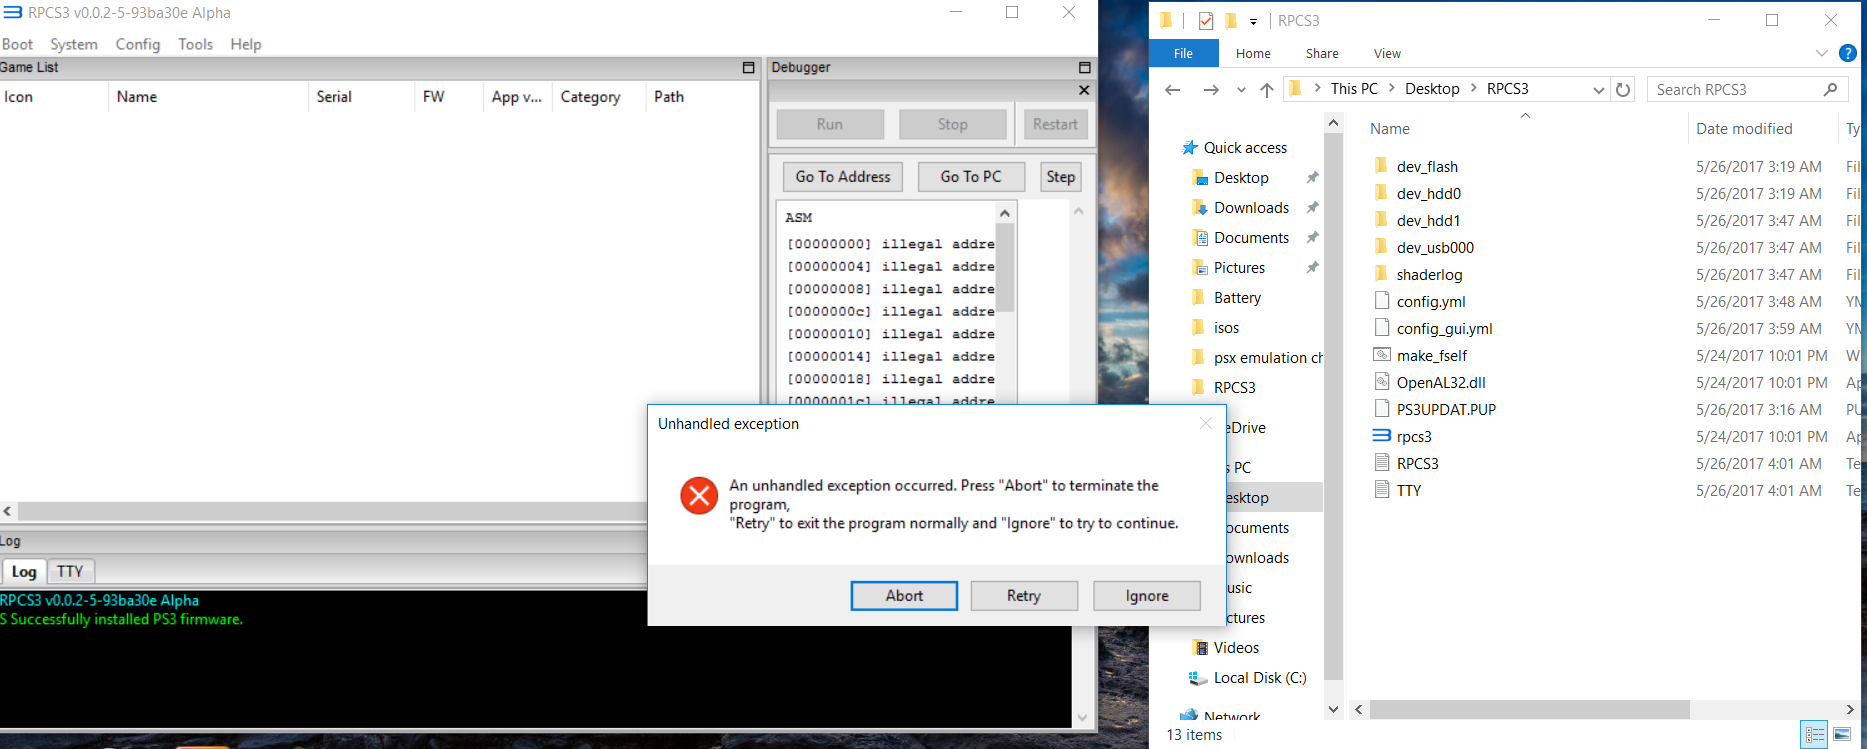Select the config.yml file

pyautogui.click(x=1431, y=301)
